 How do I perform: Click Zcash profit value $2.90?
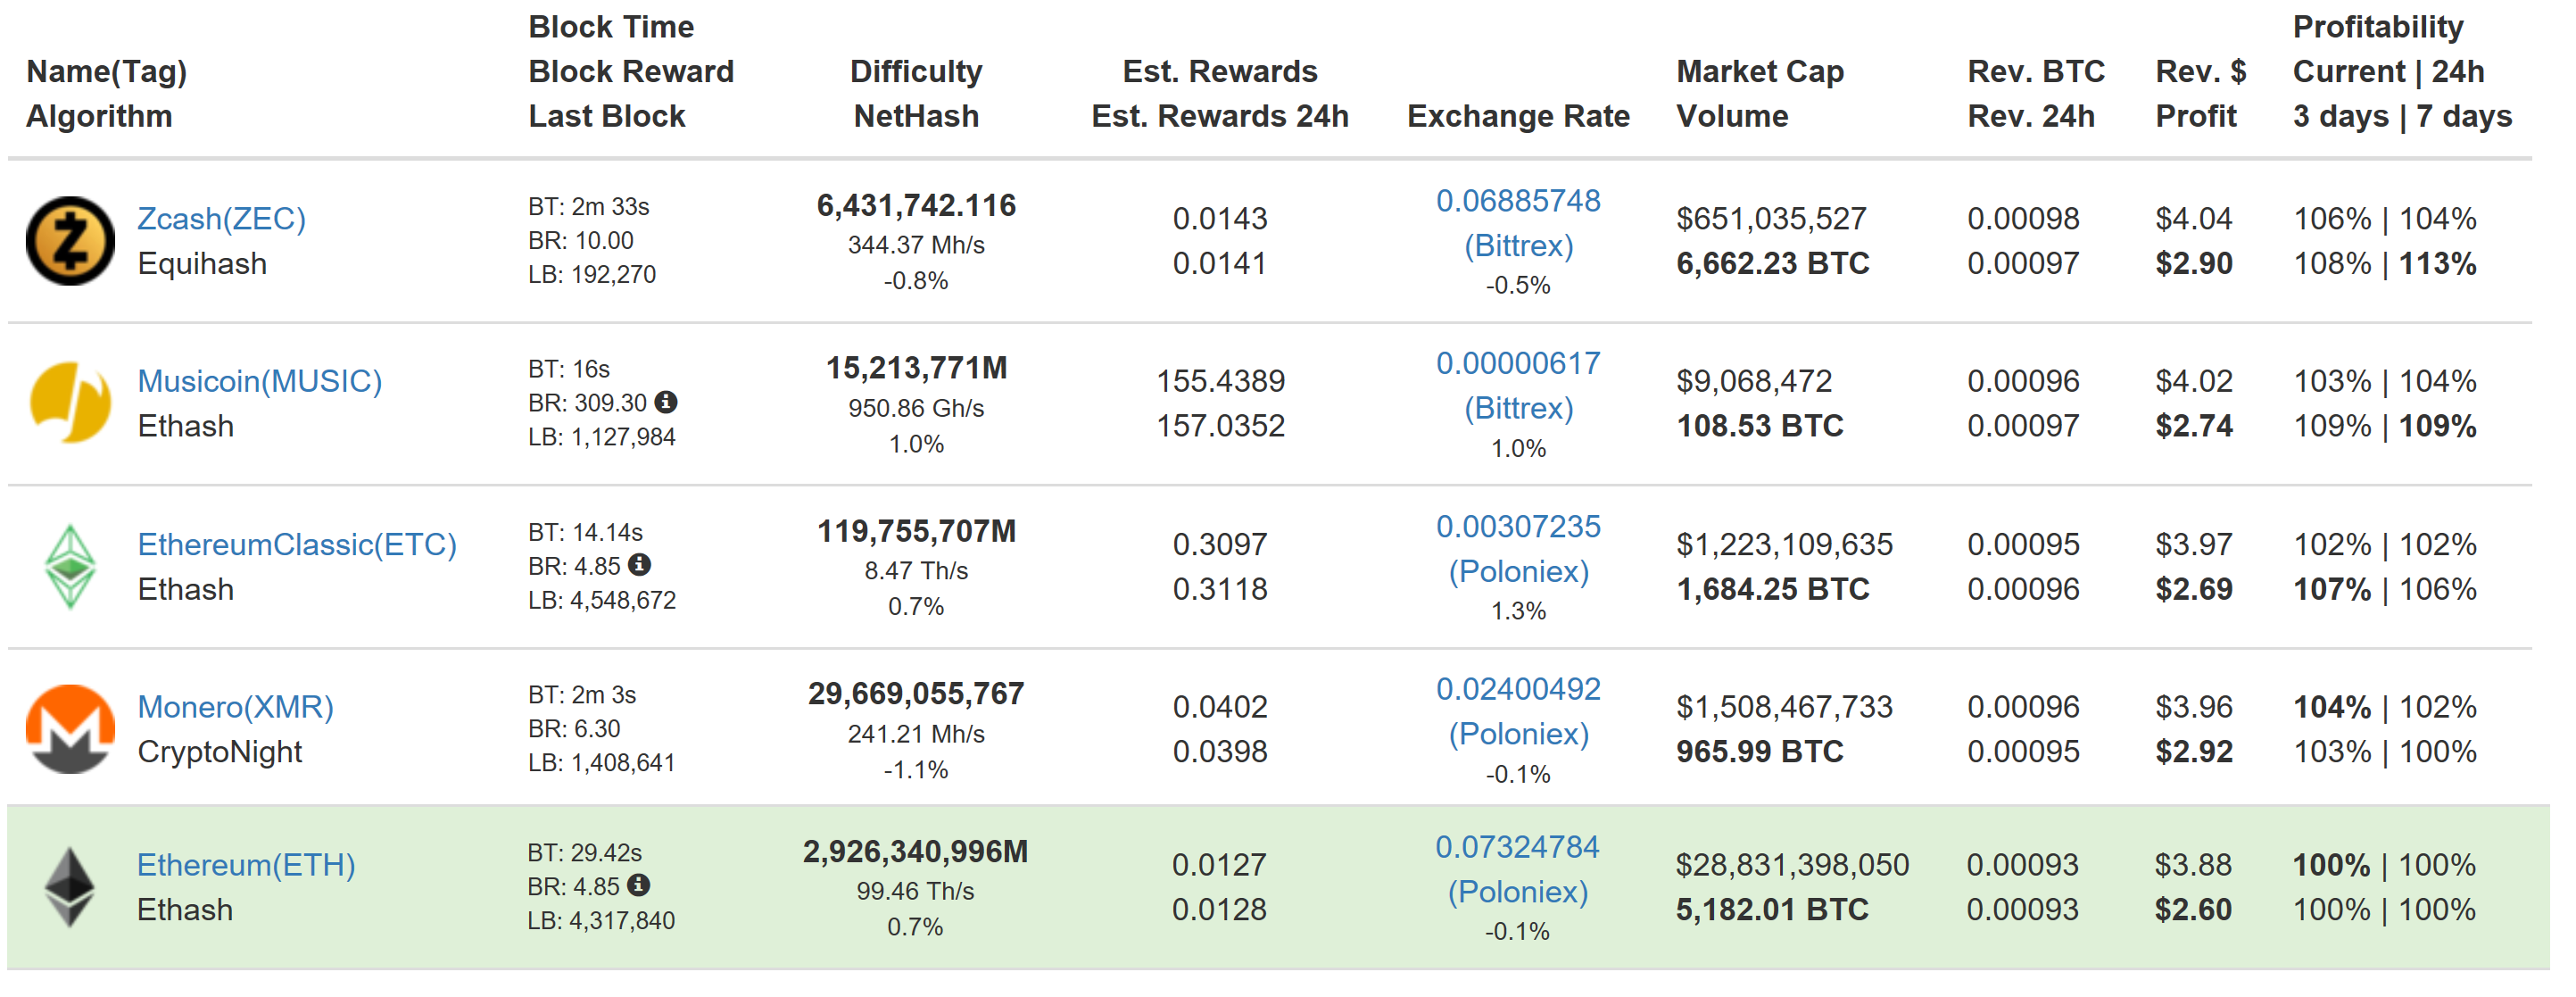pos(2194,264)
